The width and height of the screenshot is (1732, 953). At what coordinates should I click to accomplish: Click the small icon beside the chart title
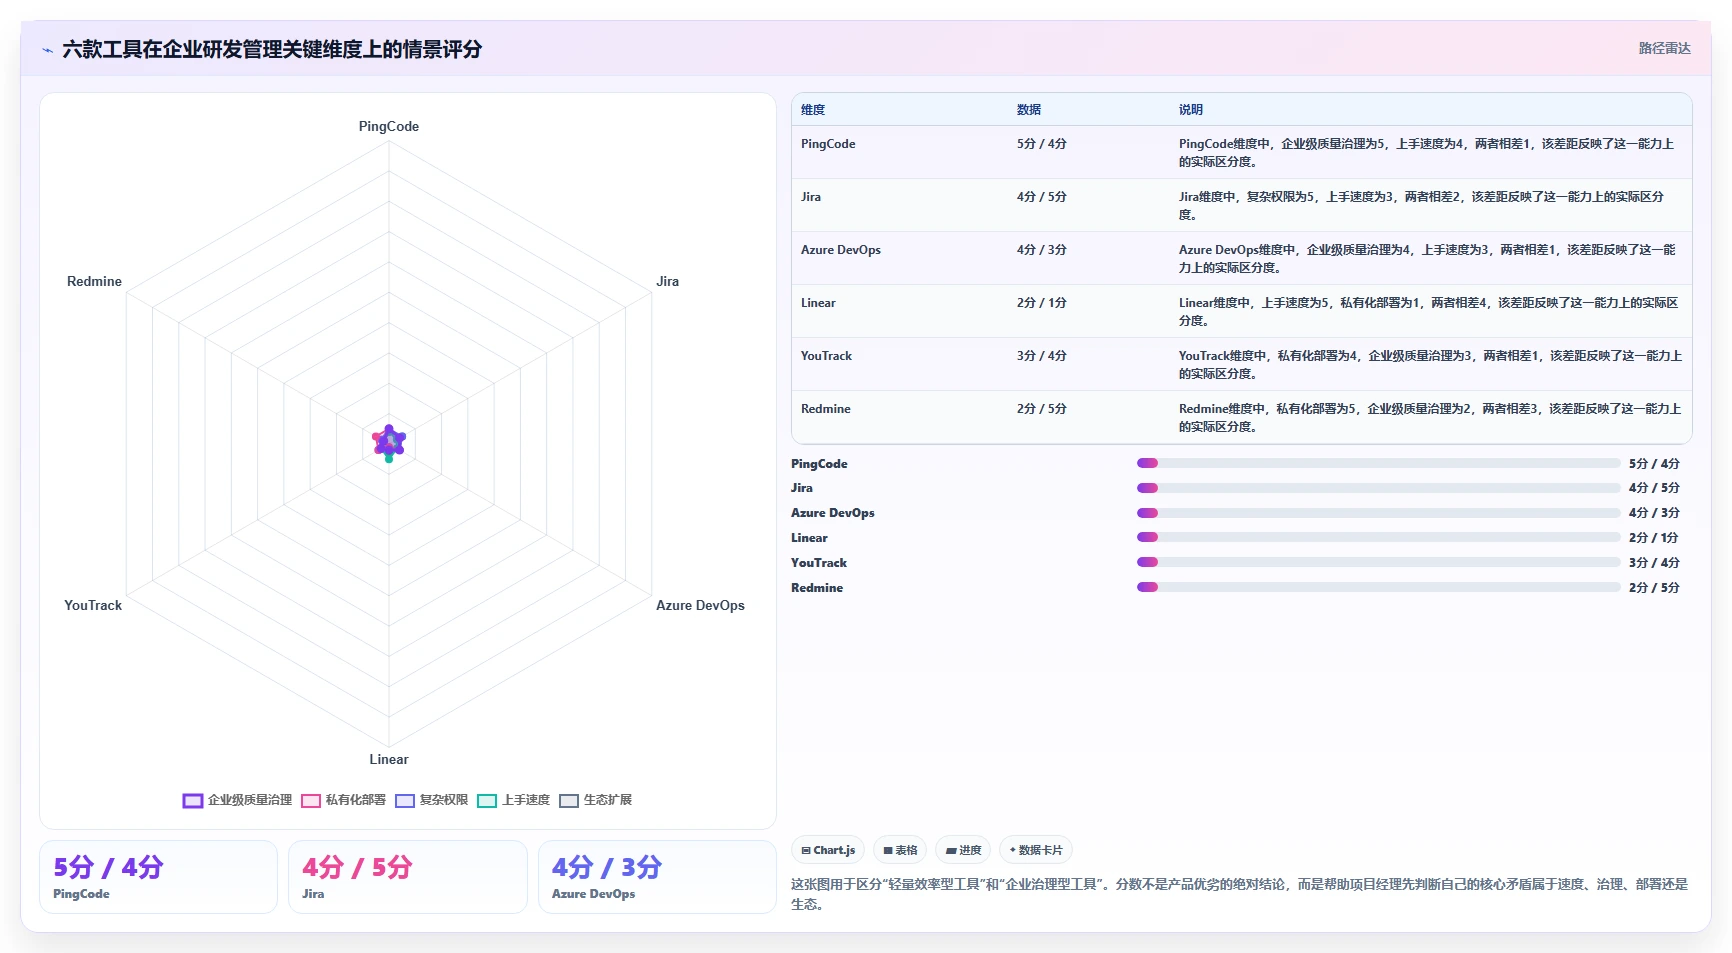pos(47,50)
